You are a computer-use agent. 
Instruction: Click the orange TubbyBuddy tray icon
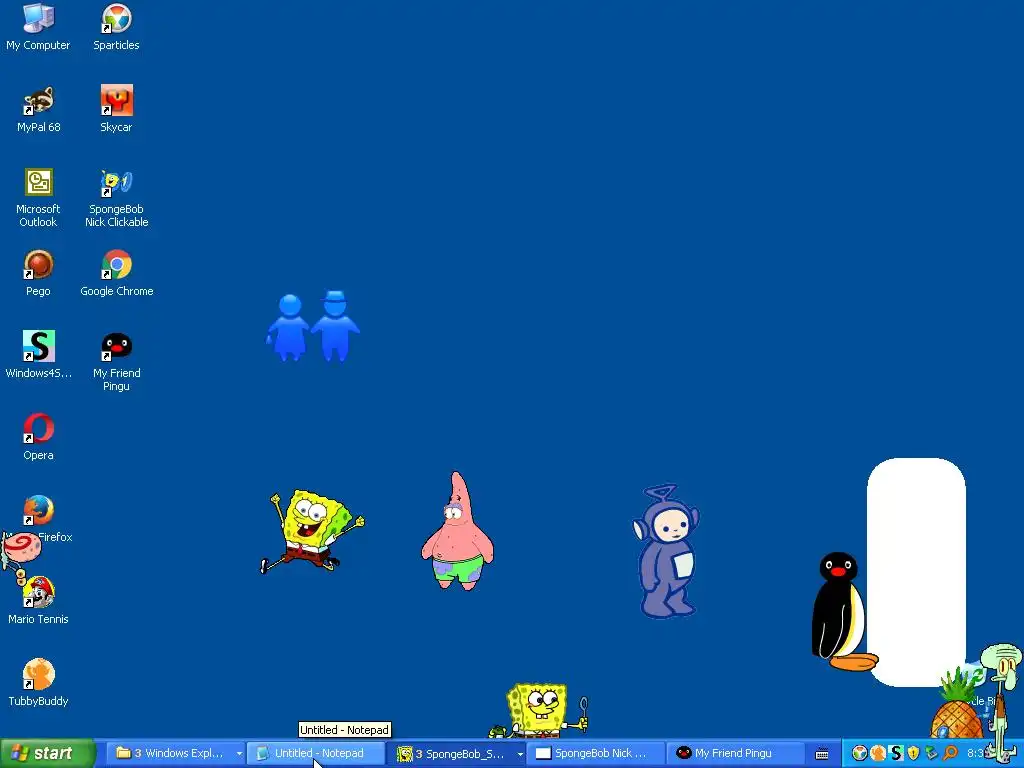click(x=878, y=754)
